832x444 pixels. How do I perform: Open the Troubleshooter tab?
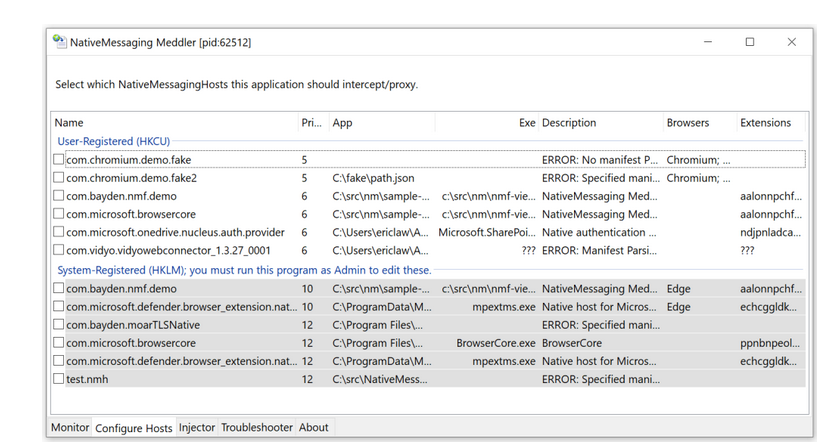coord(257,428)
